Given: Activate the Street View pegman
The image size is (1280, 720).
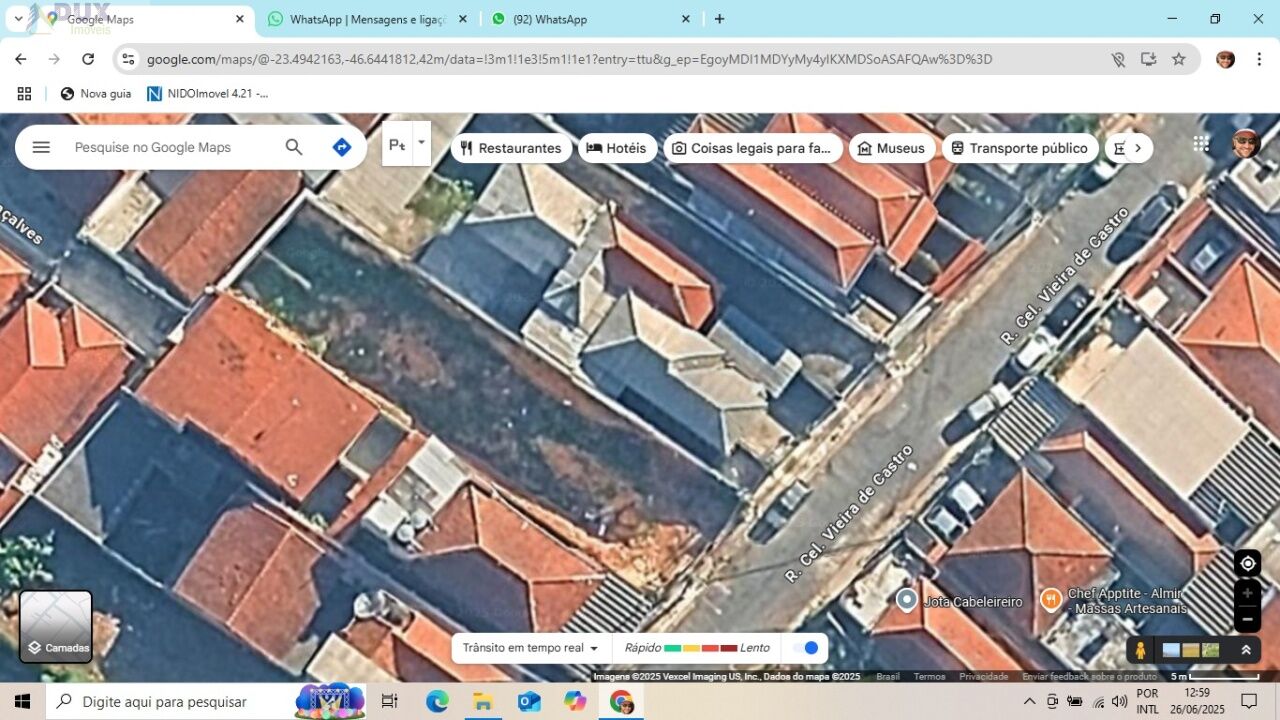Looking at the screenshot, I should click(1140, 650).
